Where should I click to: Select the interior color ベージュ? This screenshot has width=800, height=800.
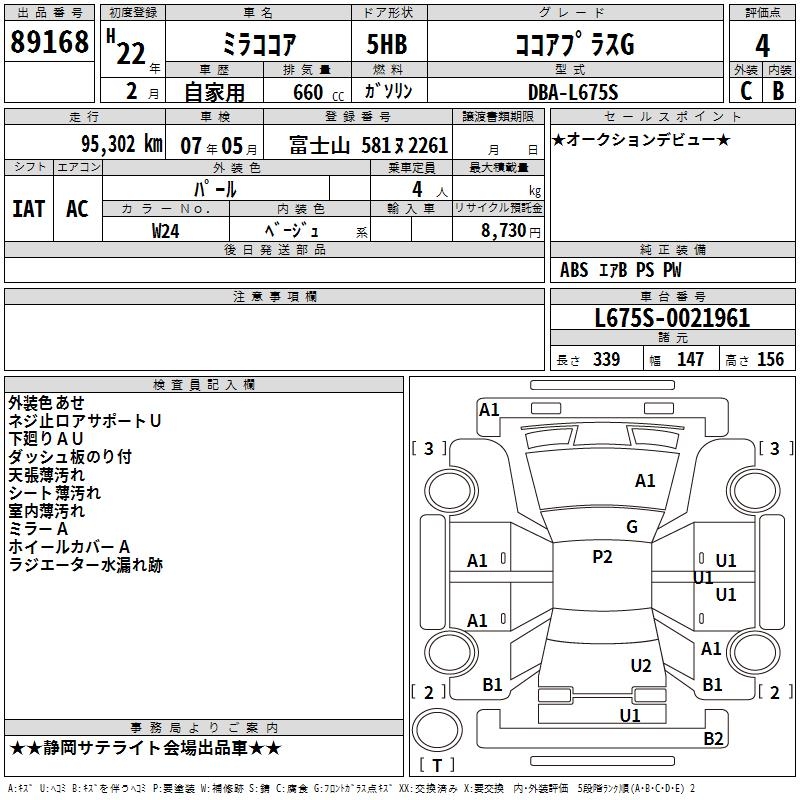[x=292, y=230]
